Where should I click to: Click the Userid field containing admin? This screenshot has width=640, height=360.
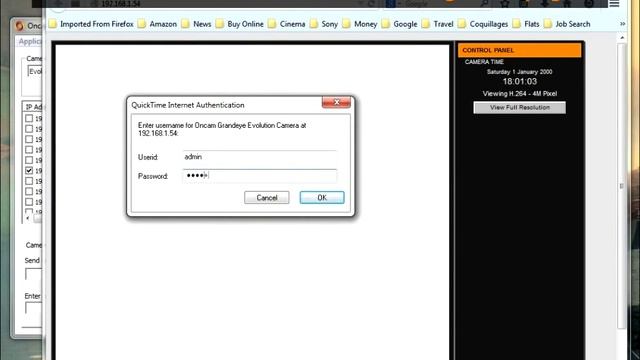(x=260, y=157)
